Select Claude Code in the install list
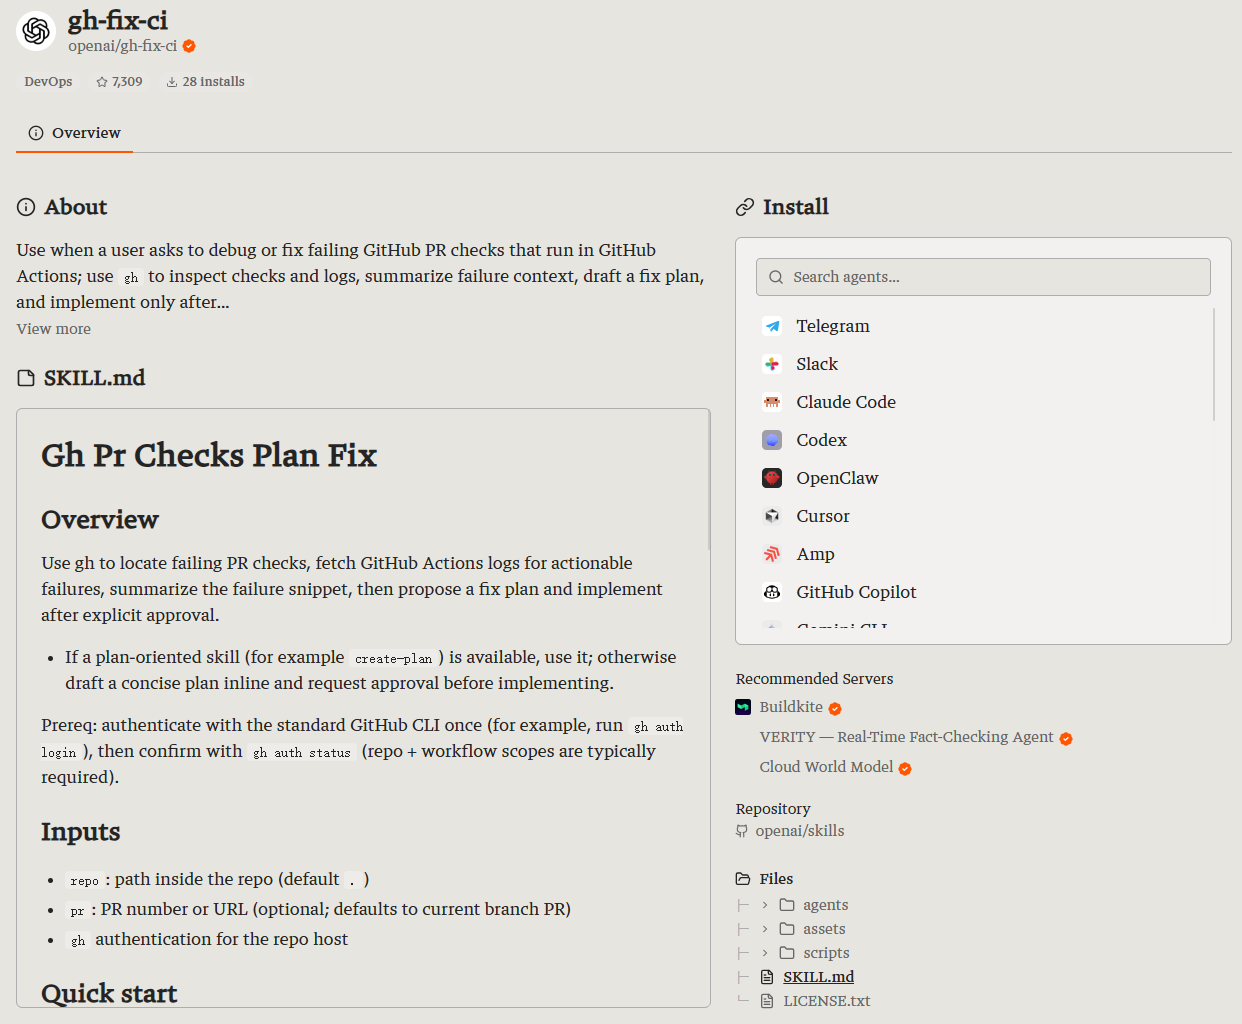The width and height of the screenshot is (1242, 1024). click(984, 402)
